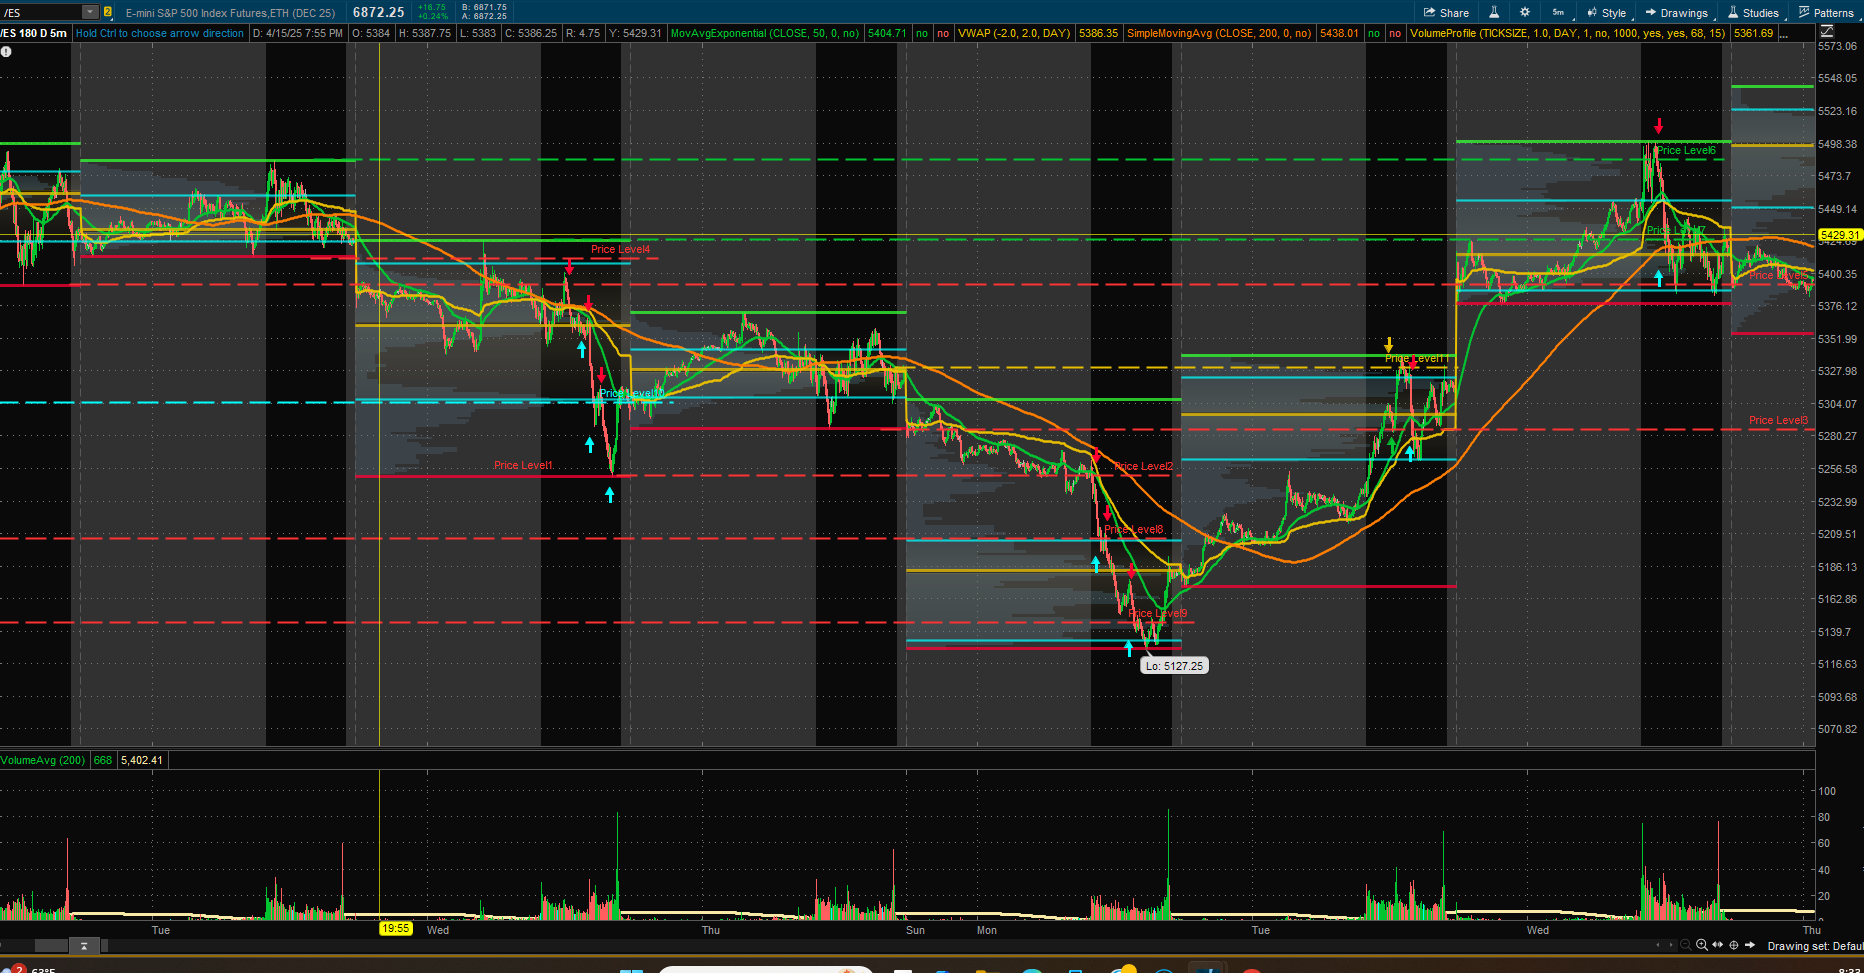Image resolution: width=1864 pixels, height=973 pixels.
Task: Click the /ES symbol input box
Action: tap(40, 12)
